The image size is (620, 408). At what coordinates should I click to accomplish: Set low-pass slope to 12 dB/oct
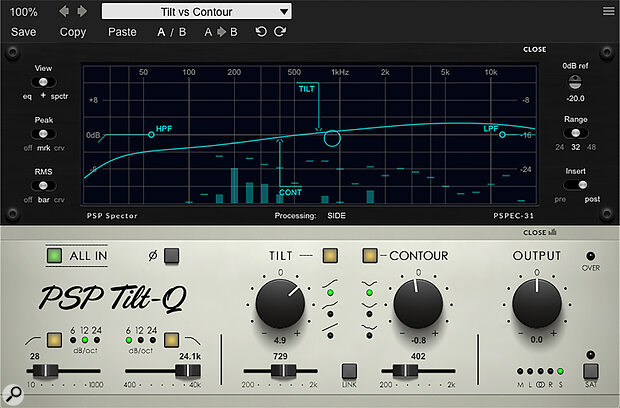coord(141,340)
